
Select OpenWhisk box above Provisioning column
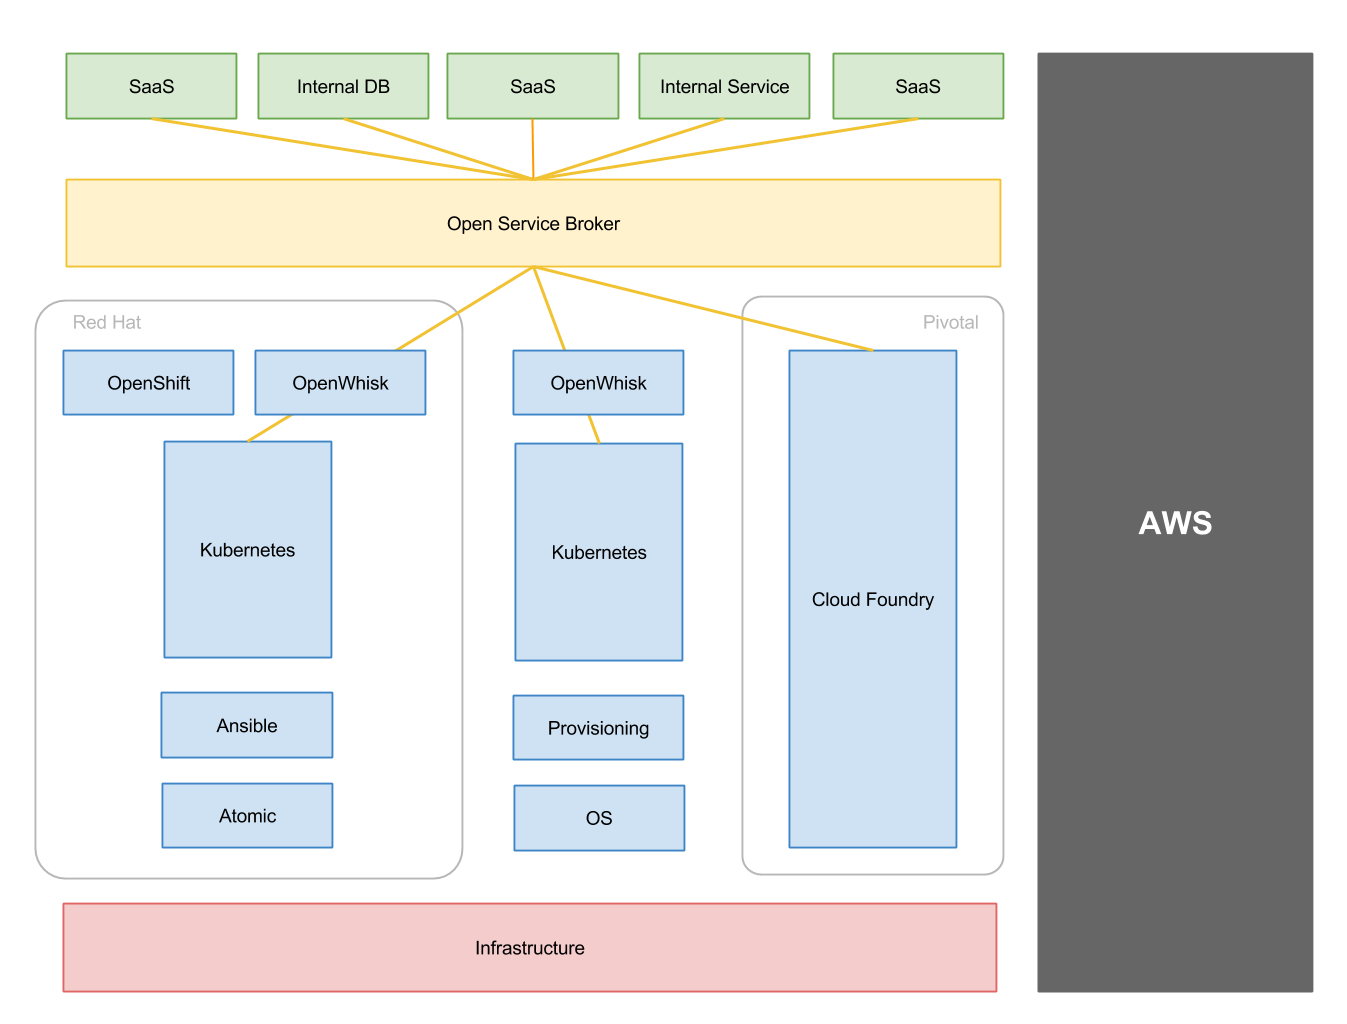tap(598, 382)
